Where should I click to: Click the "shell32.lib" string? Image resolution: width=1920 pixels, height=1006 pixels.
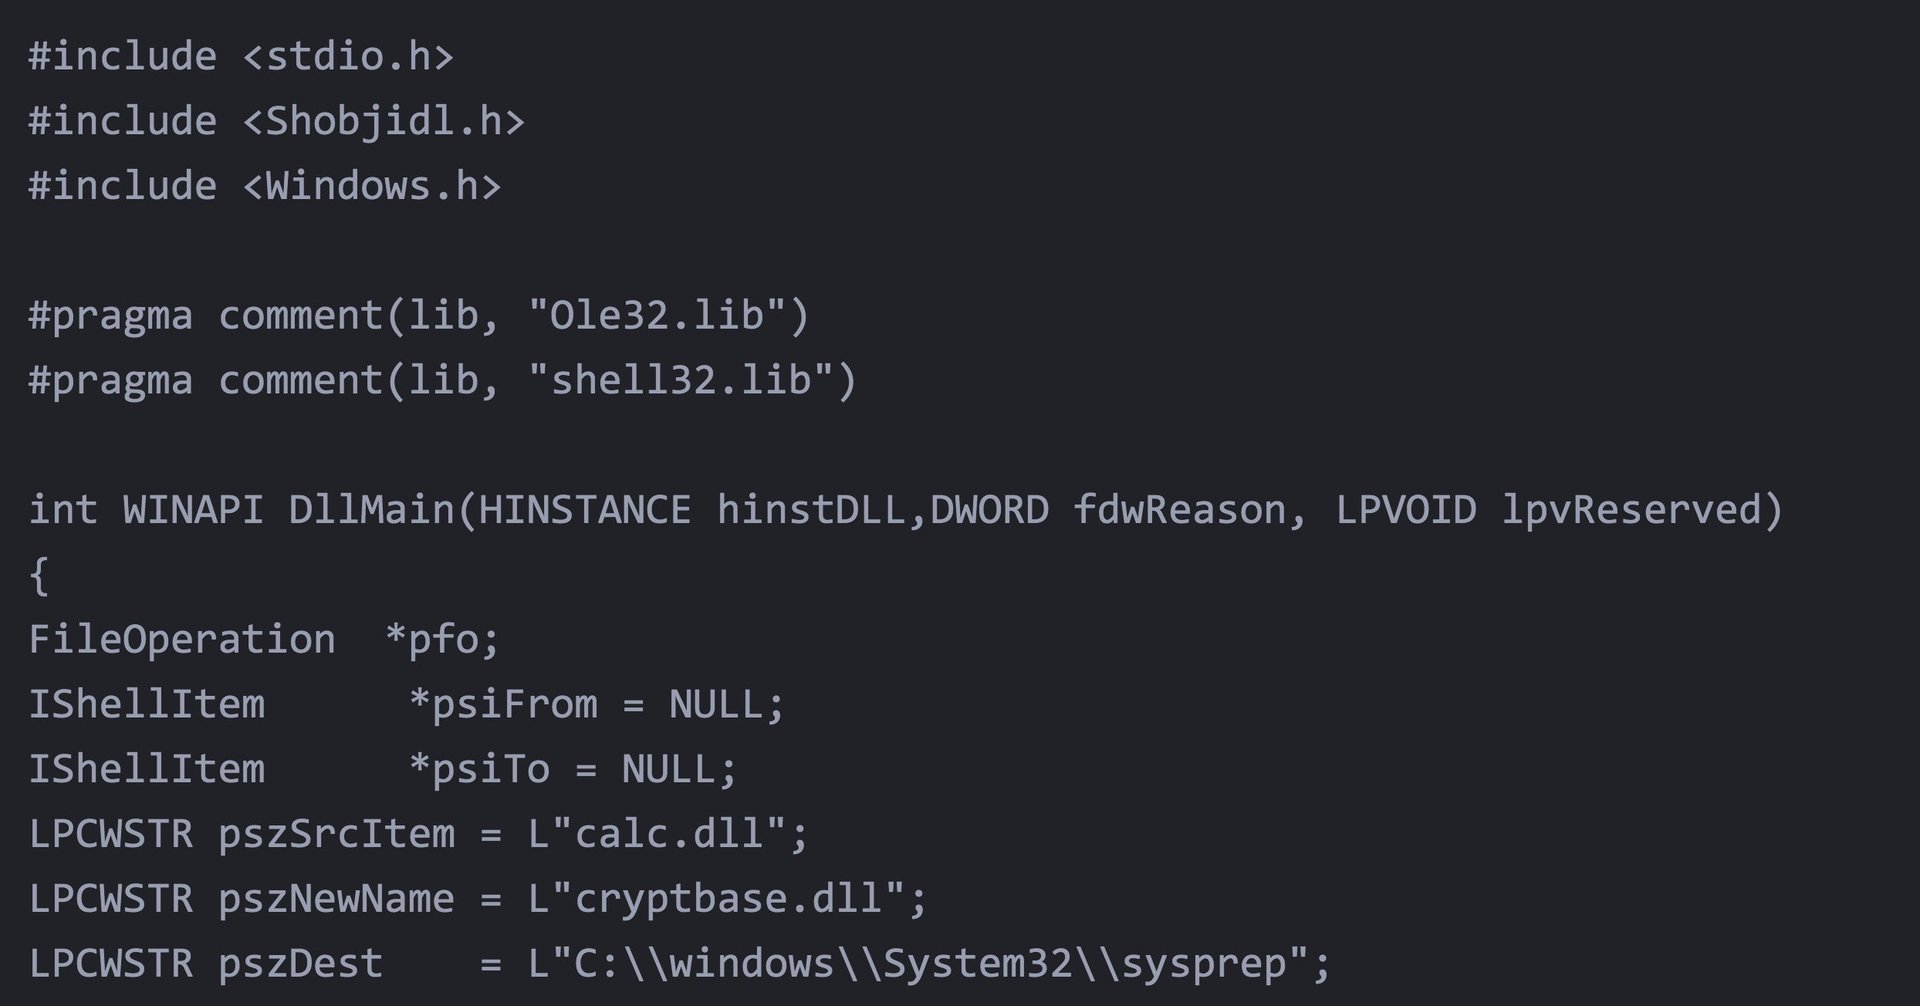point(681,381)
